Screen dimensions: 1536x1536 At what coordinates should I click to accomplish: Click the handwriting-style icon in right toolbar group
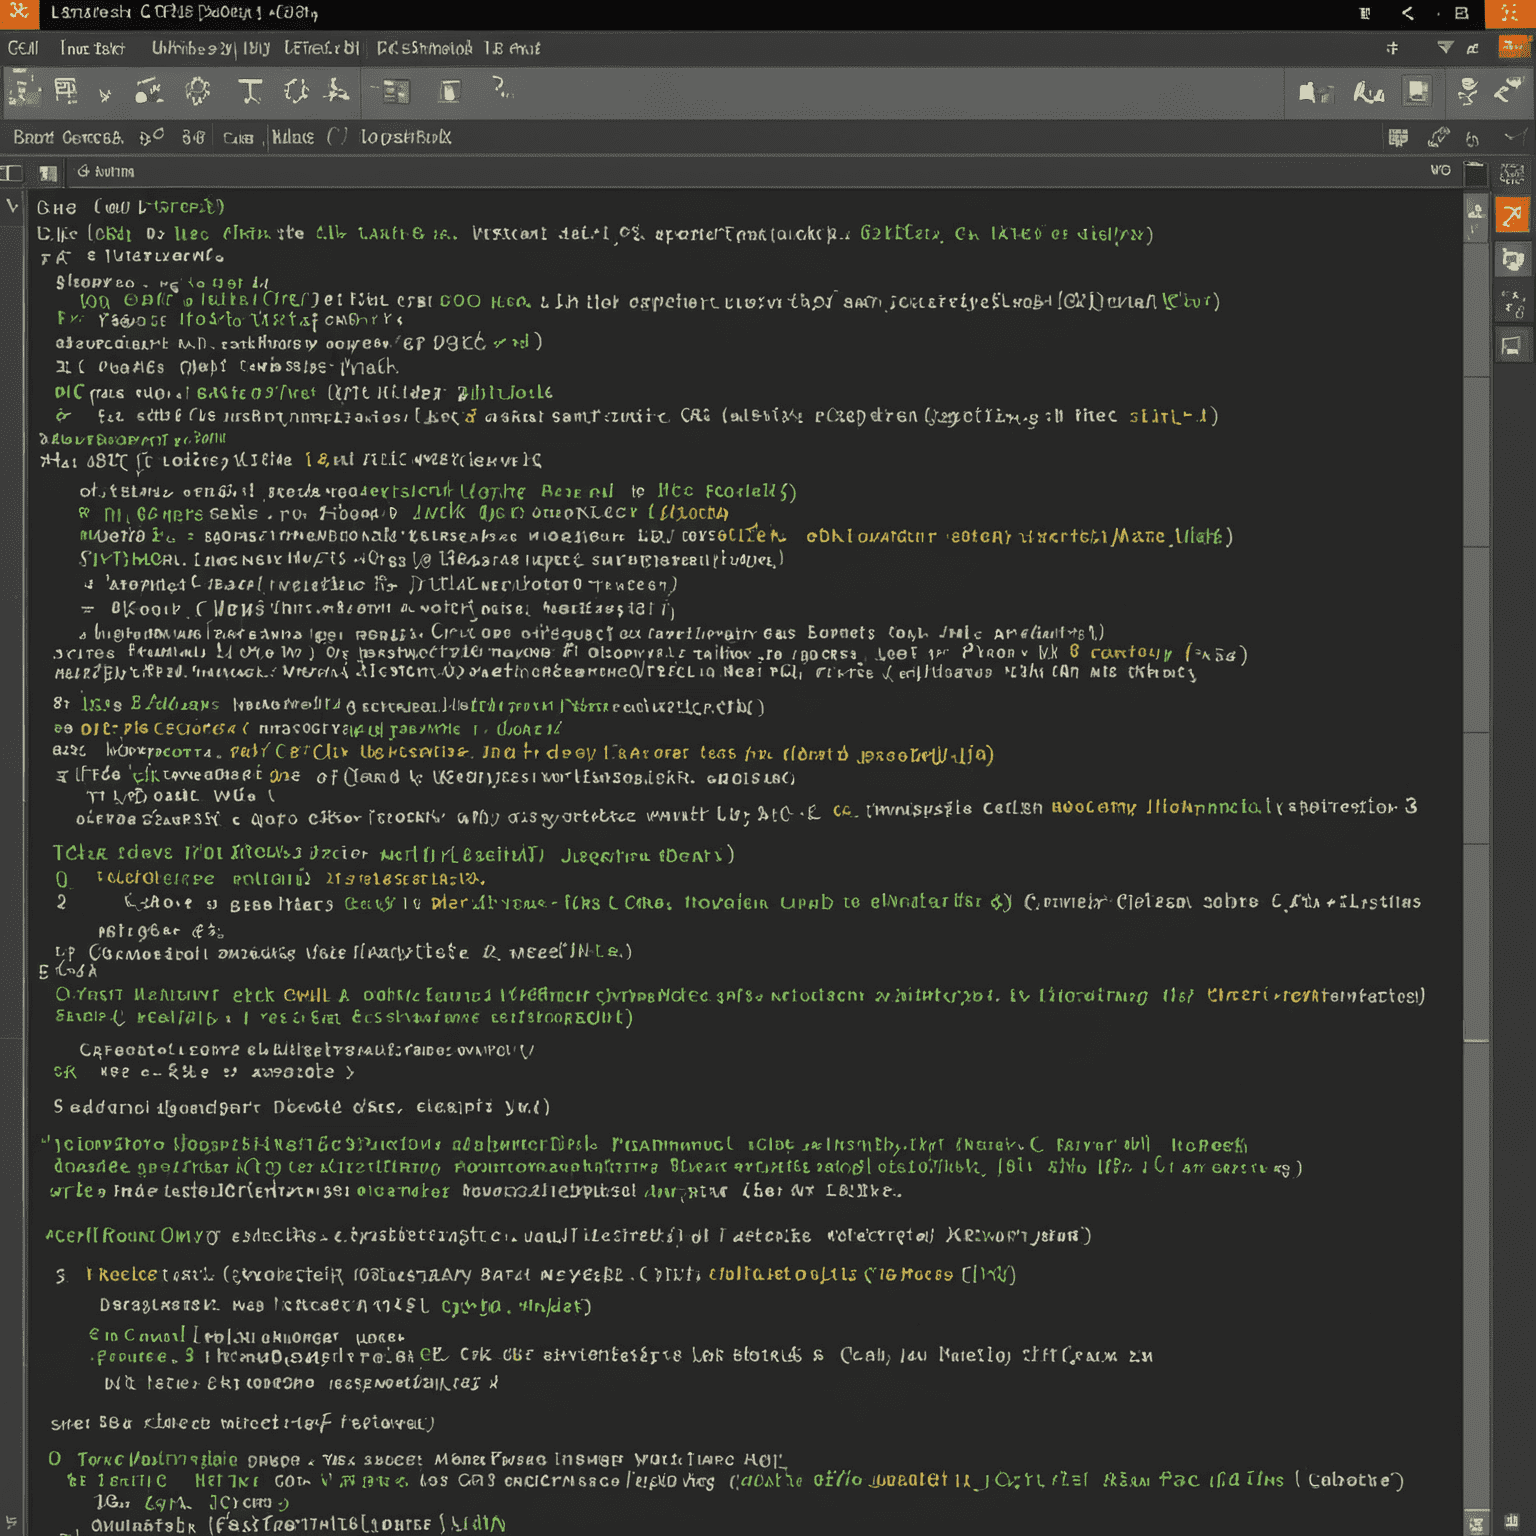click(x=1368, y=93)
